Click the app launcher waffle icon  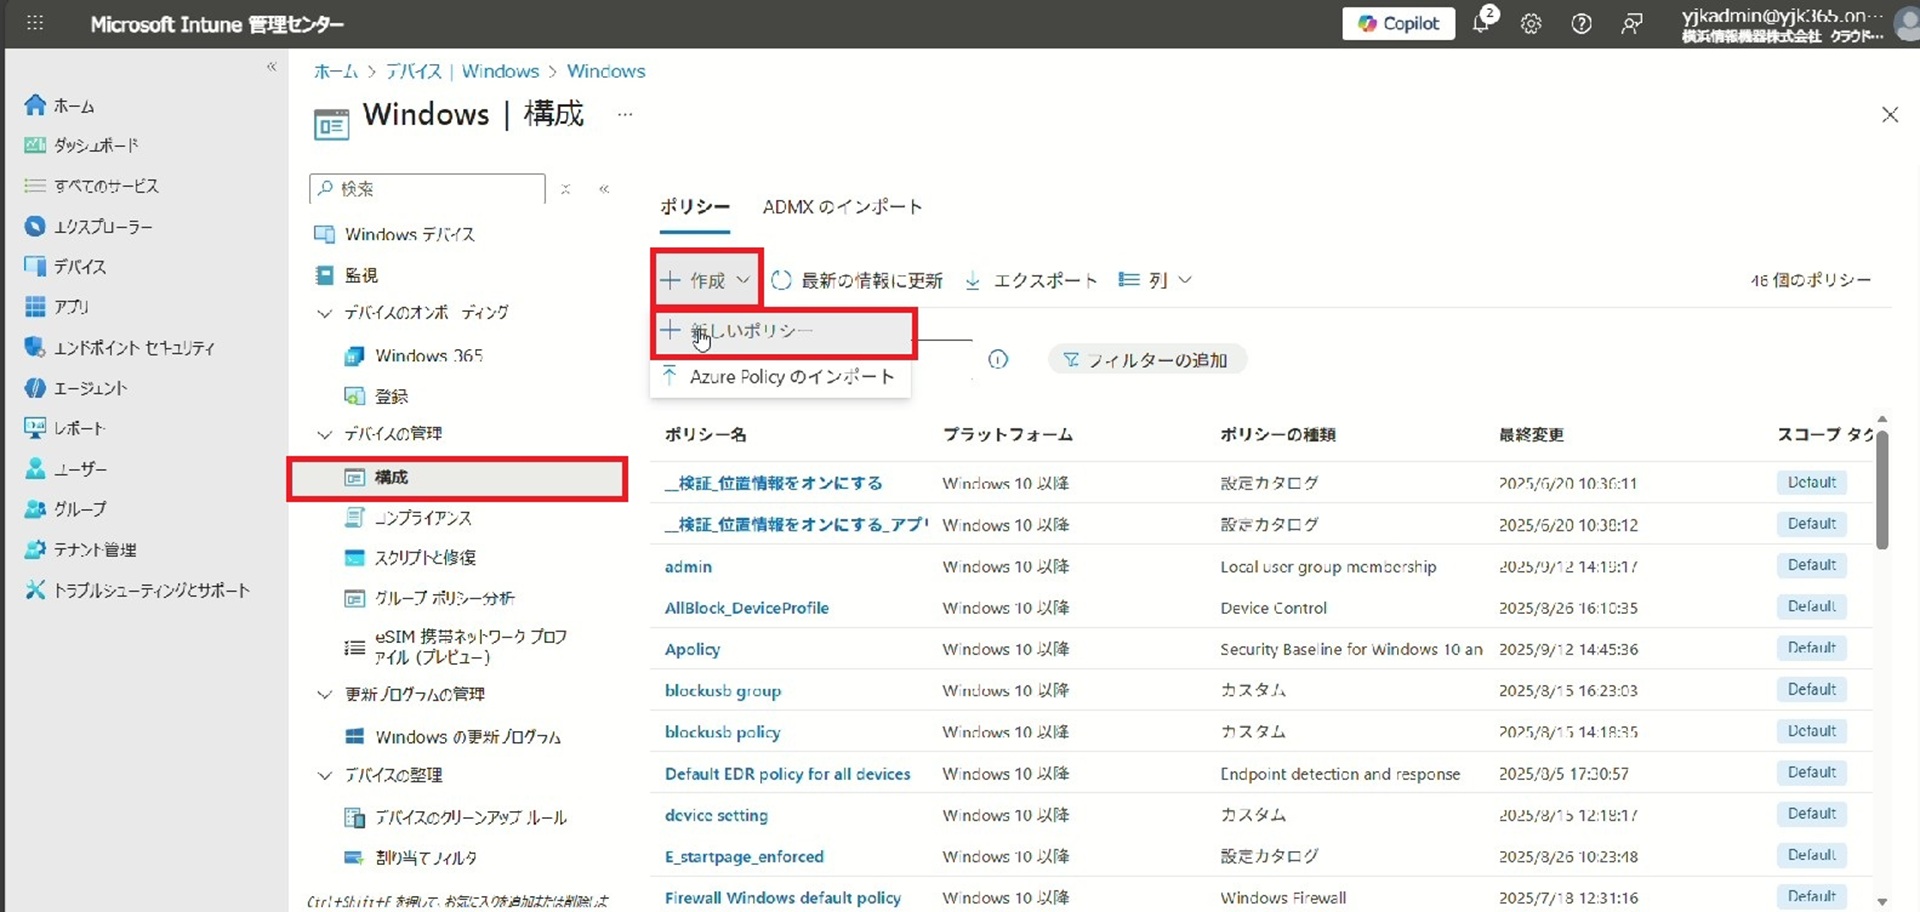(35, 23)
